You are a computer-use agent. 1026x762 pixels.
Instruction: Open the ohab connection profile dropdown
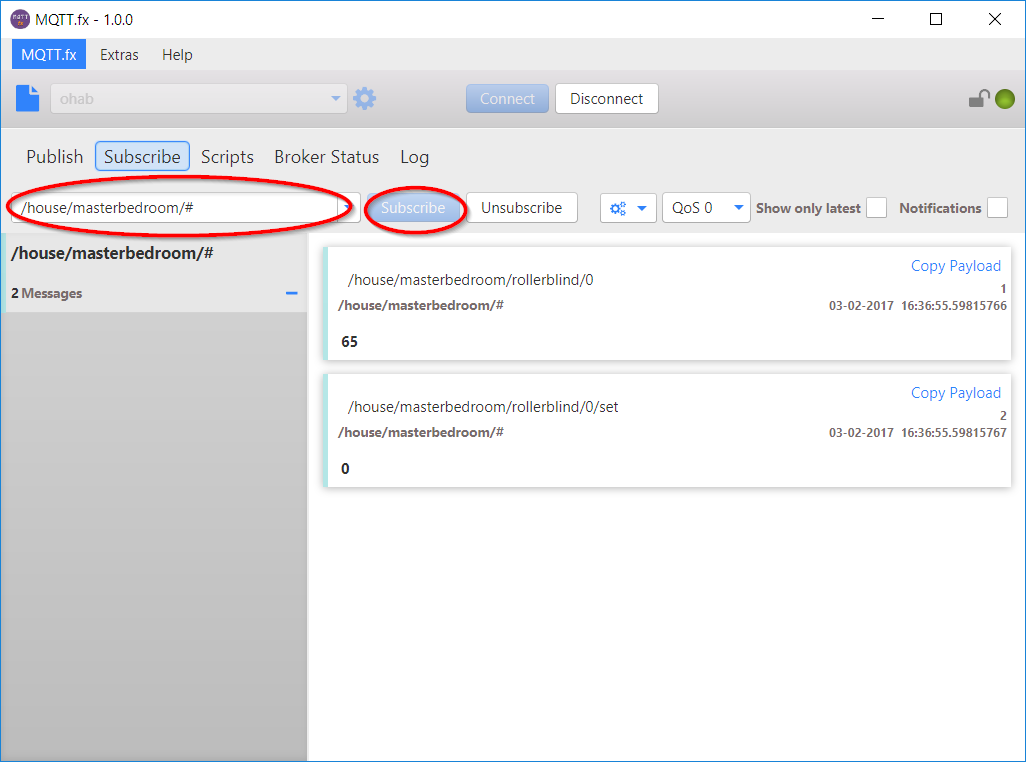point(199,99)
